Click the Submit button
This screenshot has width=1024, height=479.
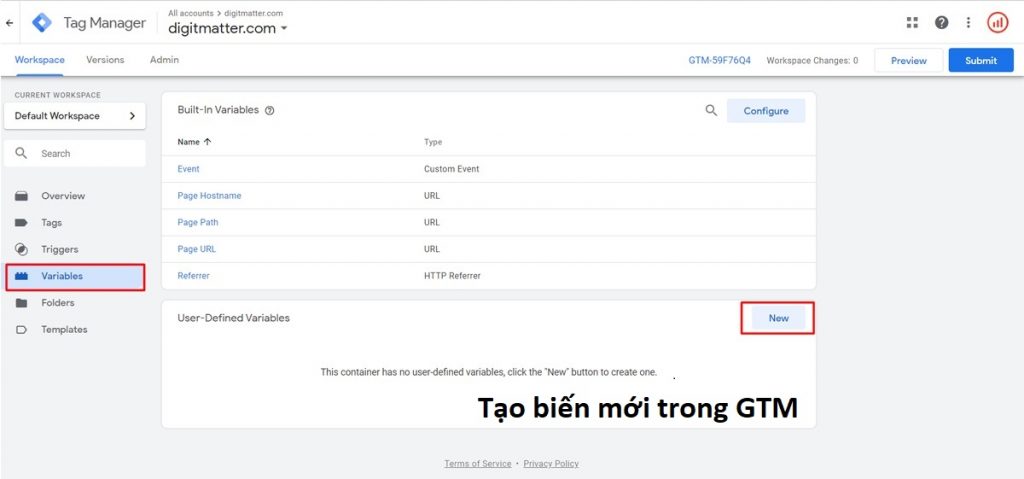[x=980, y=61]
